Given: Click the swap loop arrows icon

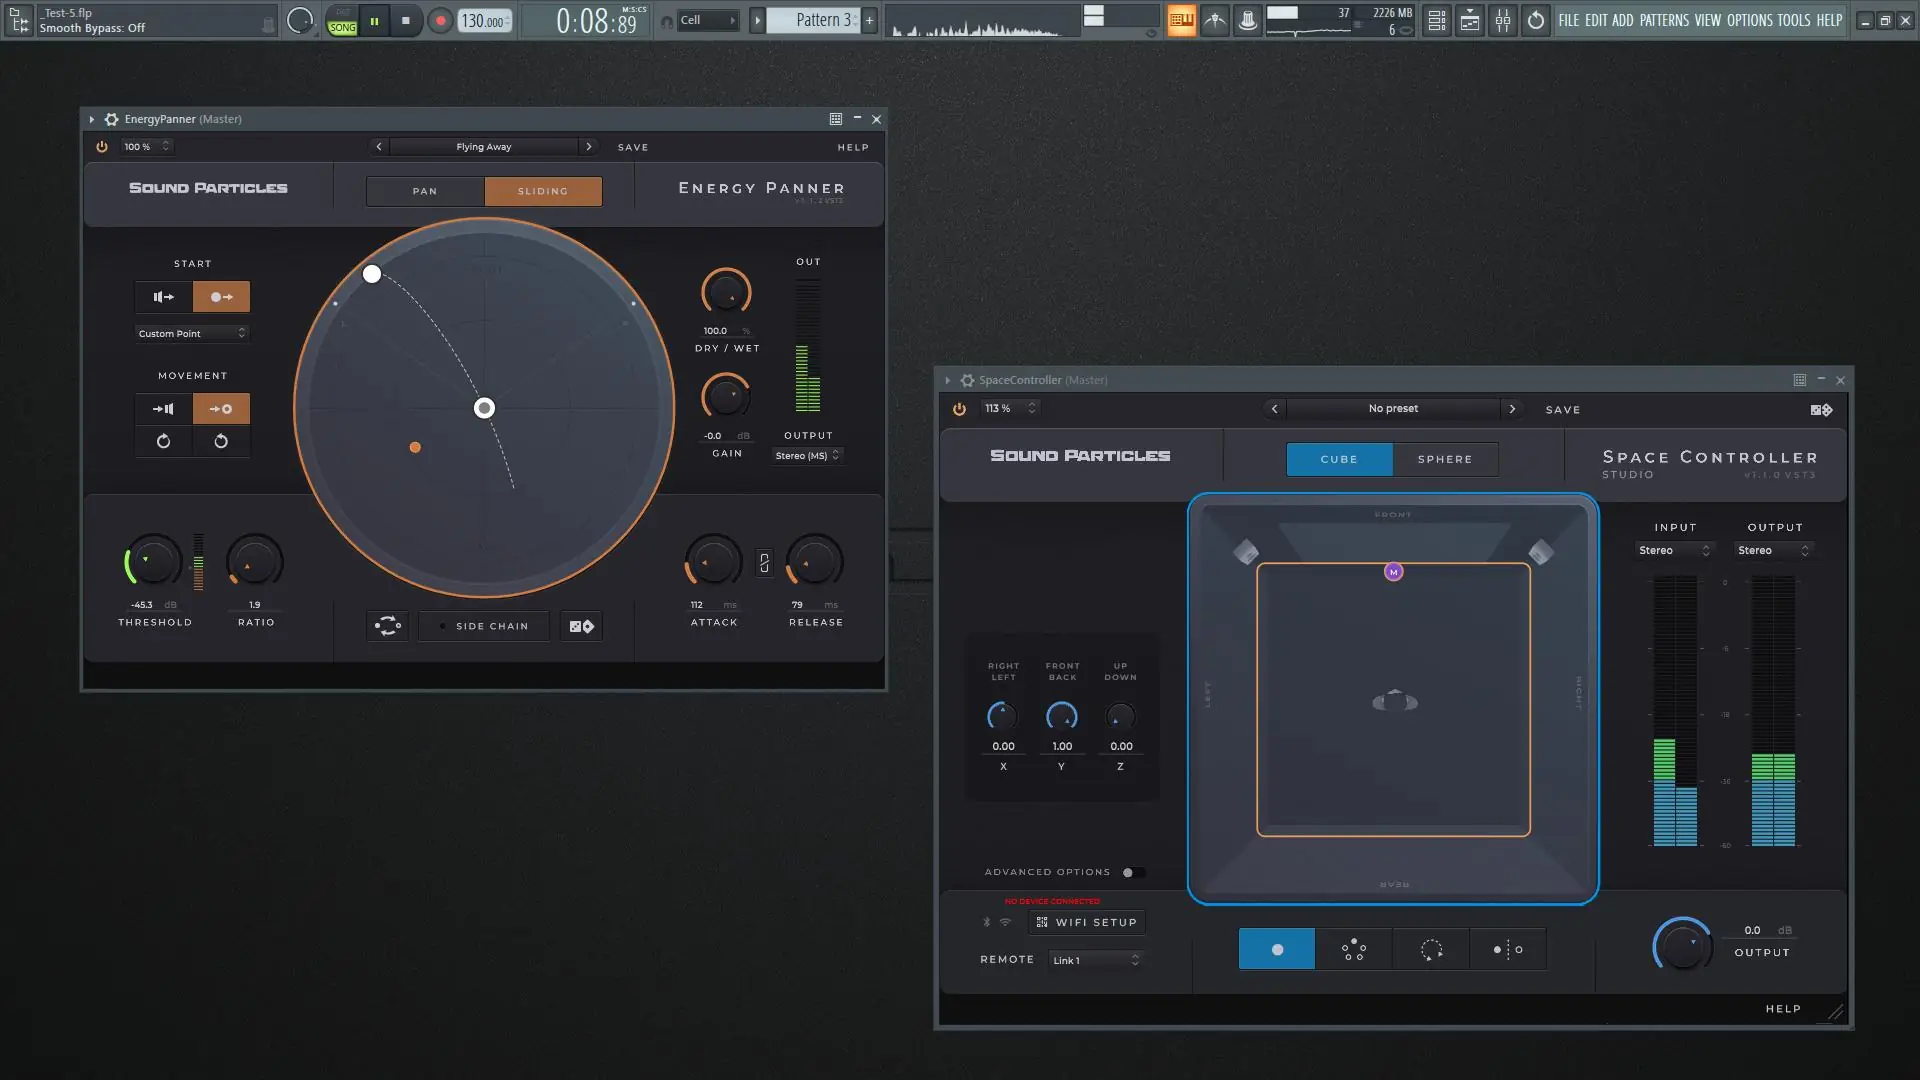Looking at the screenshot, I should click(388, 626).
